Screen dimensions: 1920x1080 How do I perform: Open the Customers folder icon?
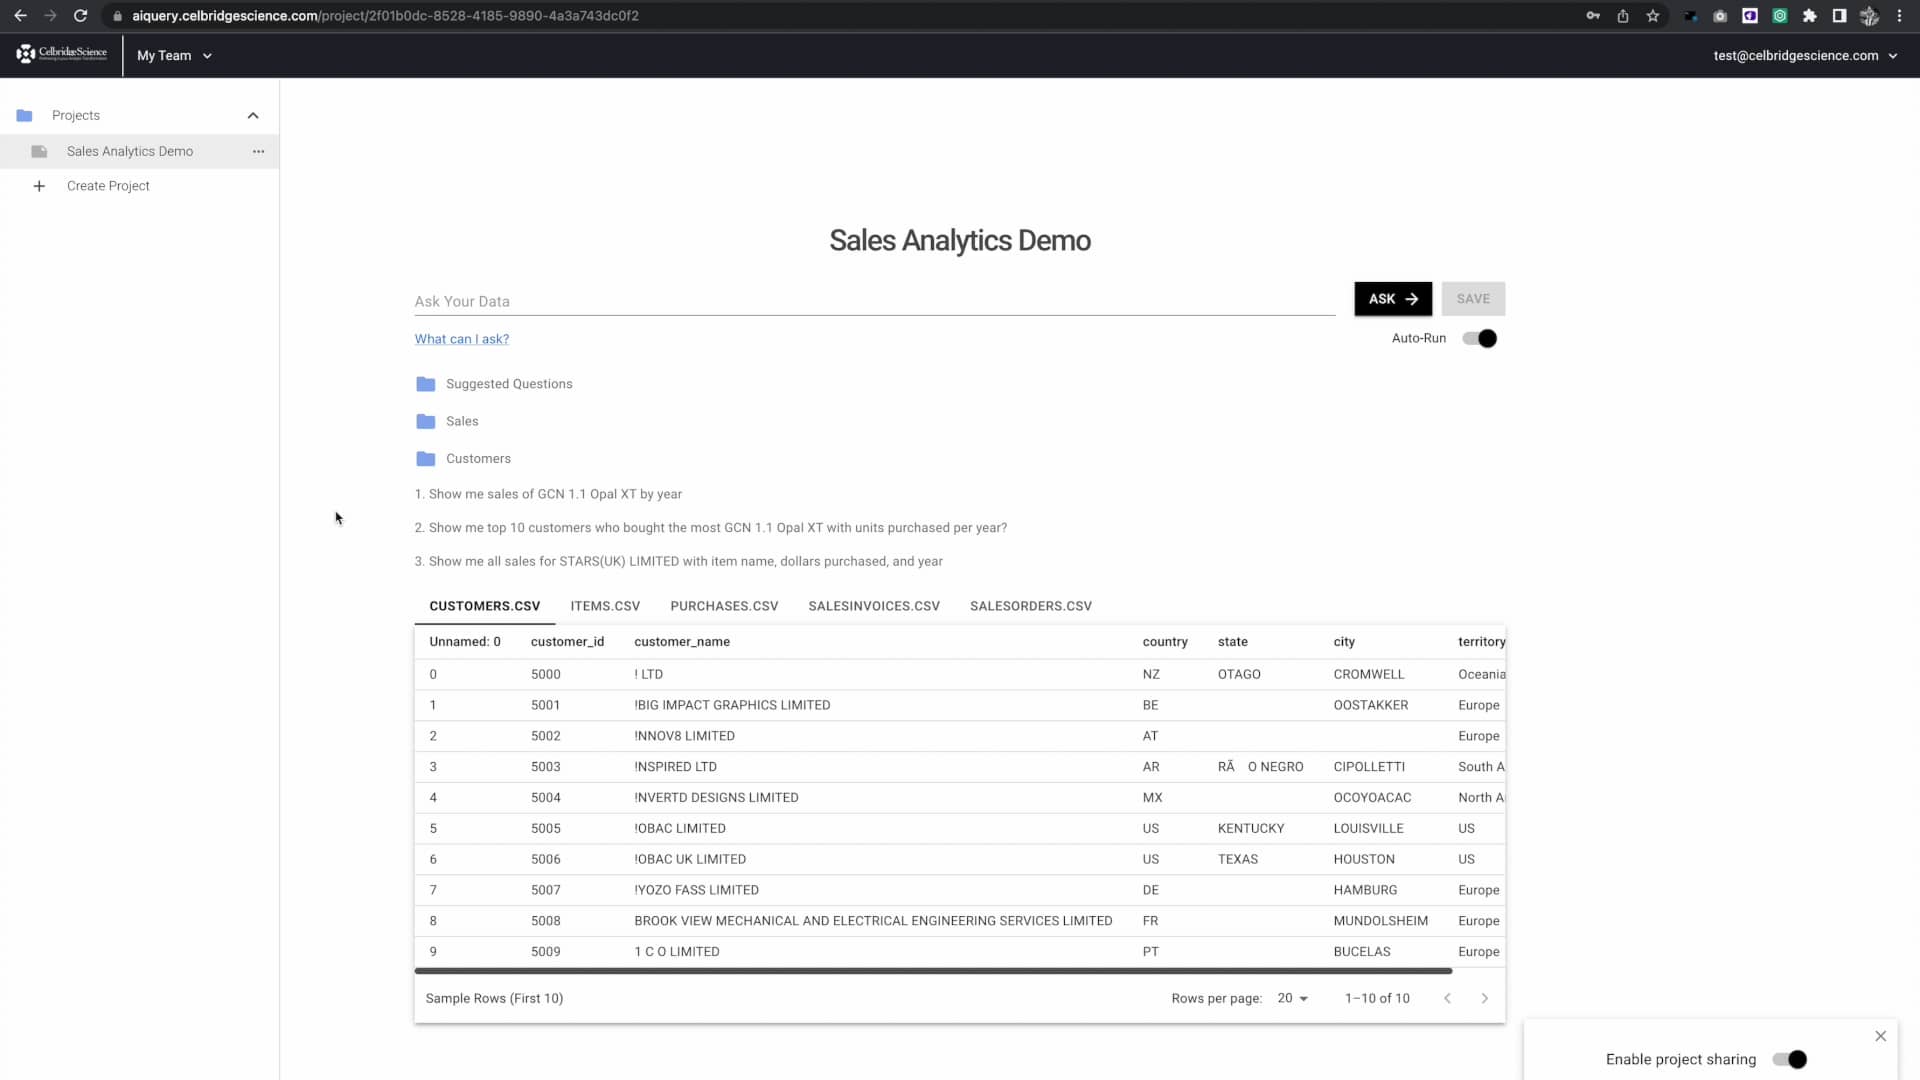pyautogui.click(x=425, y=459)
